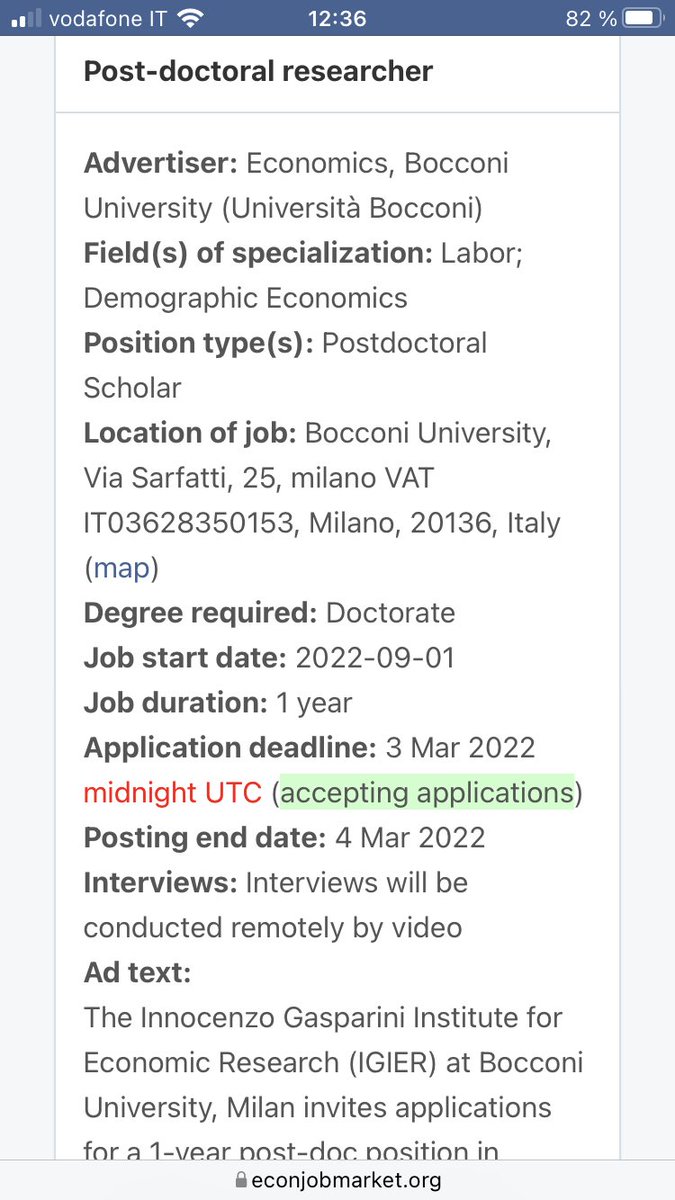Tap the 12:36 clock in status bar
The width and height of the screenshot is (675, 1200).
coord(338,18)
